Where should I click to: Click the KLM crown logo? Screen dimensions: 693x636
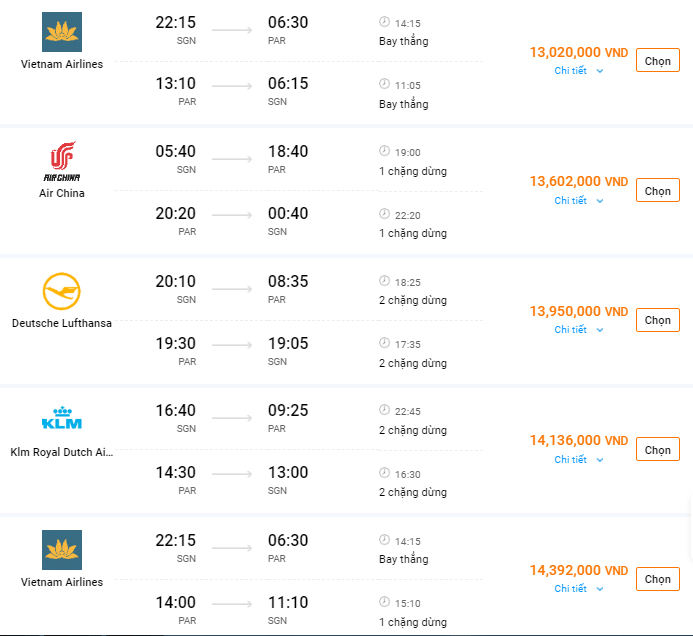click(x=62, y=419)
